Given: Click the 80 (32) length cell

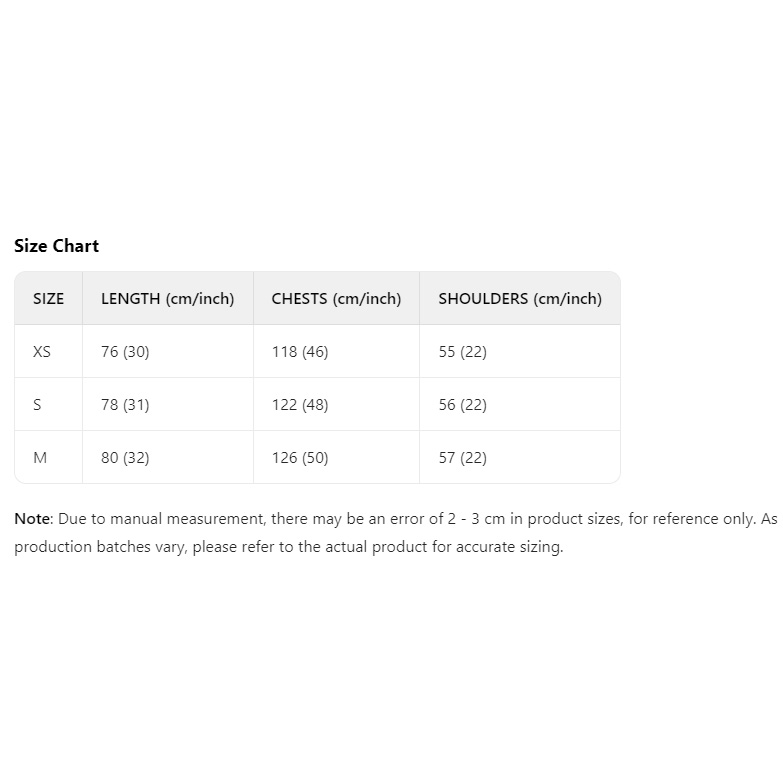Looking at the screenshot, I should click(125, 457).
